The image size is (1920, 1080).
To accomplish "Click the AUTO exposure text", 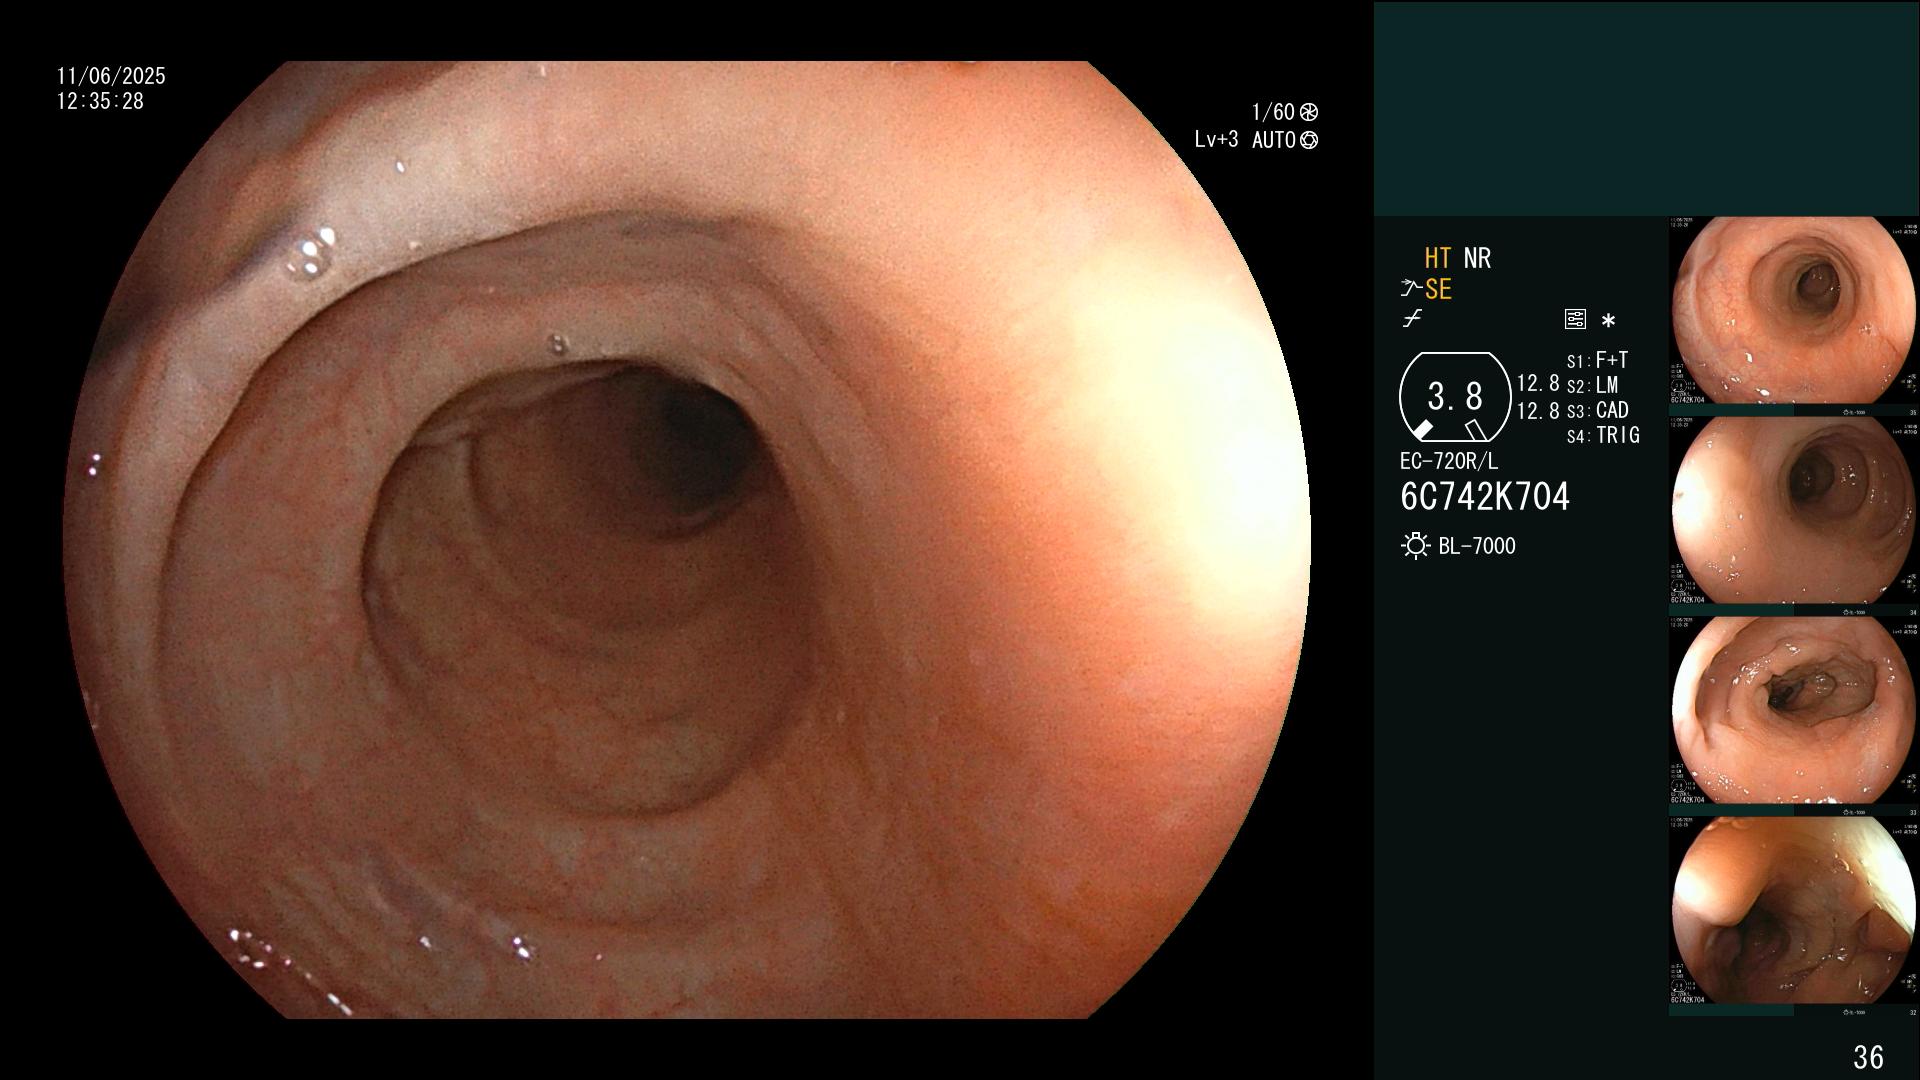I will click(x=1274, y=140).
